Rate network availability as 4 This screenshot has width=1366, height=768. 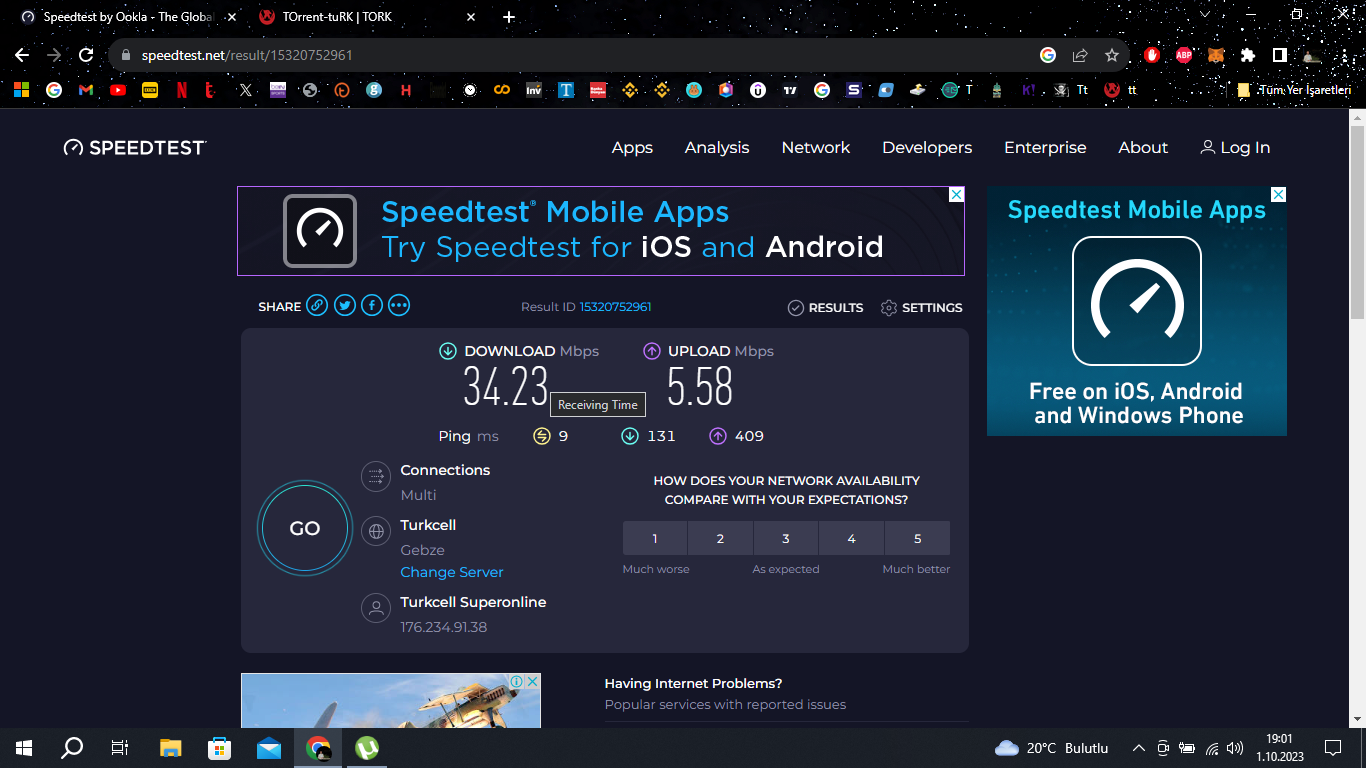pos(851,538)
